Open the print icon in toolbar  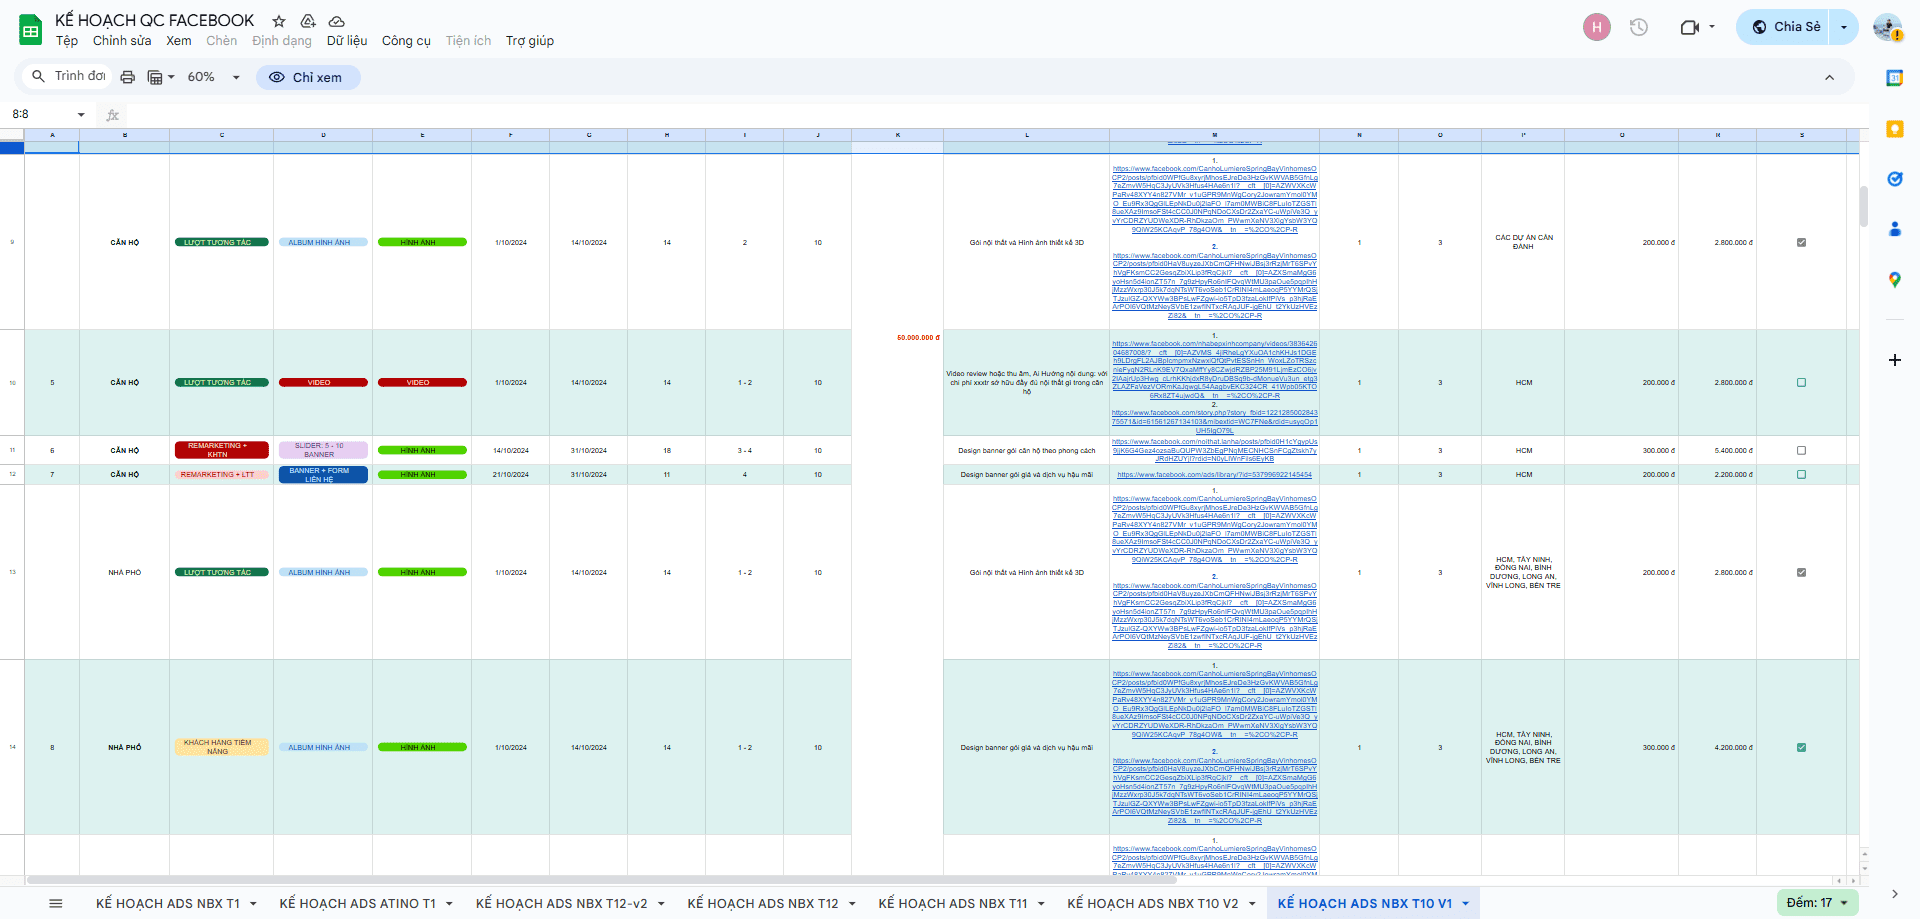coord(127,77)
